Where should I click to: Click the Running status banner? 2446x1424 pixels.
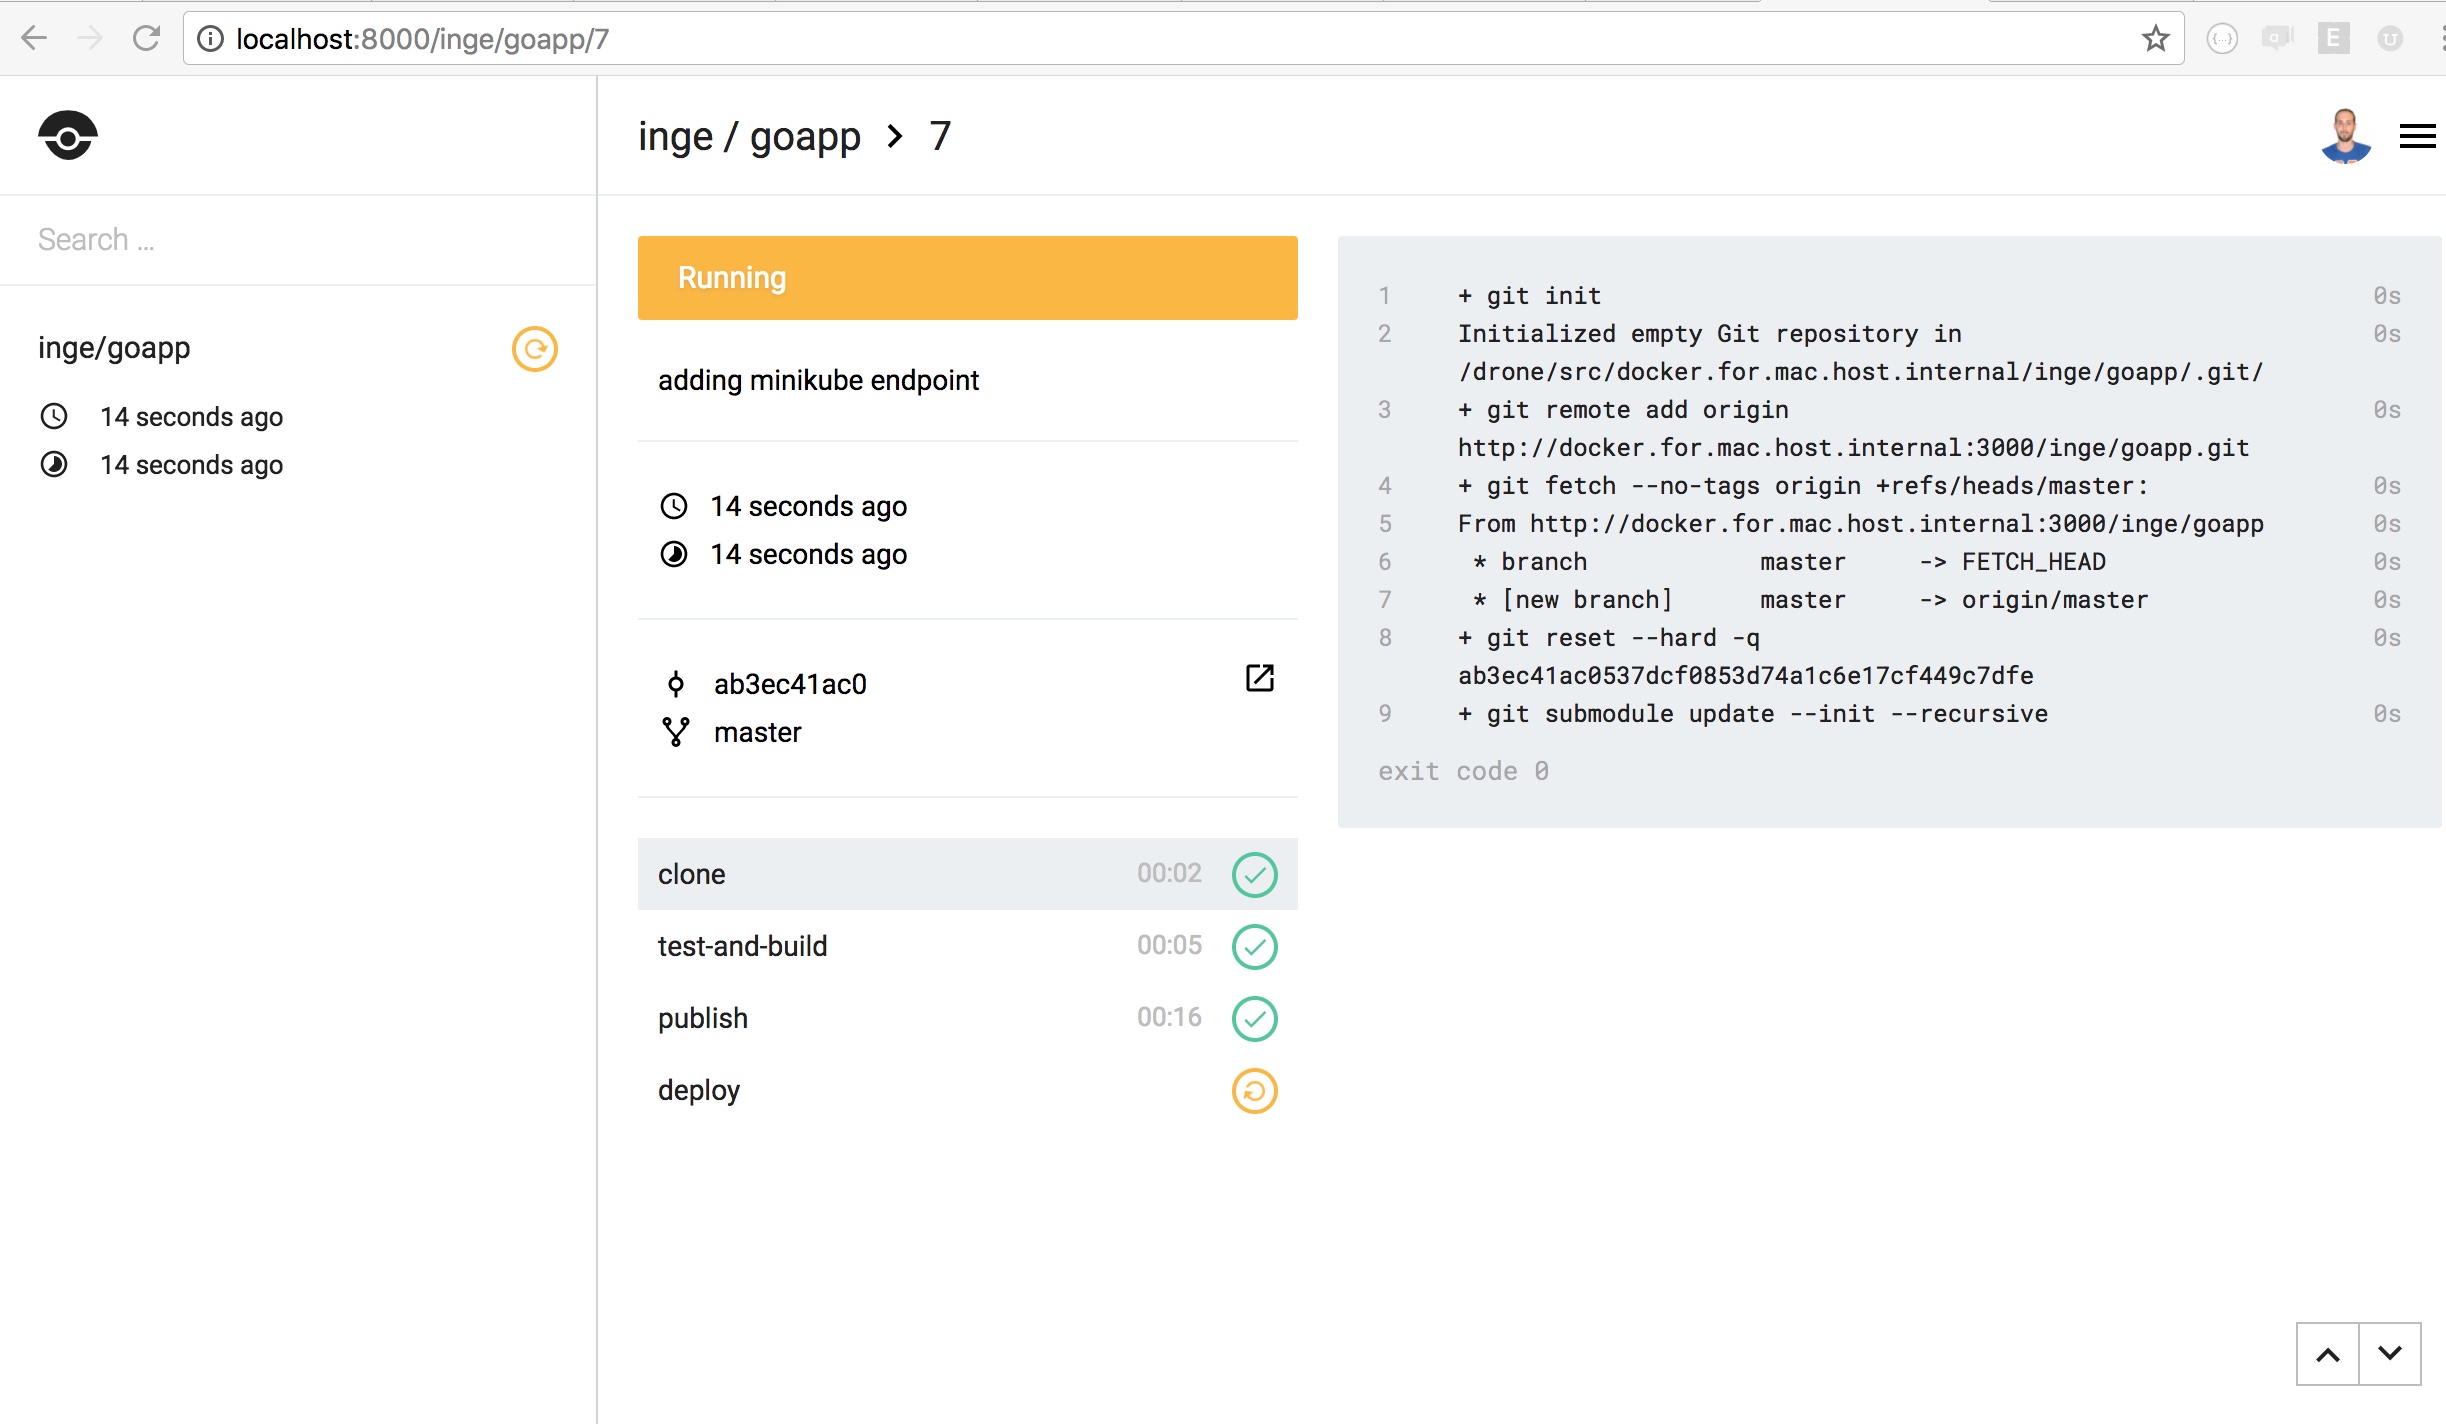967,278
